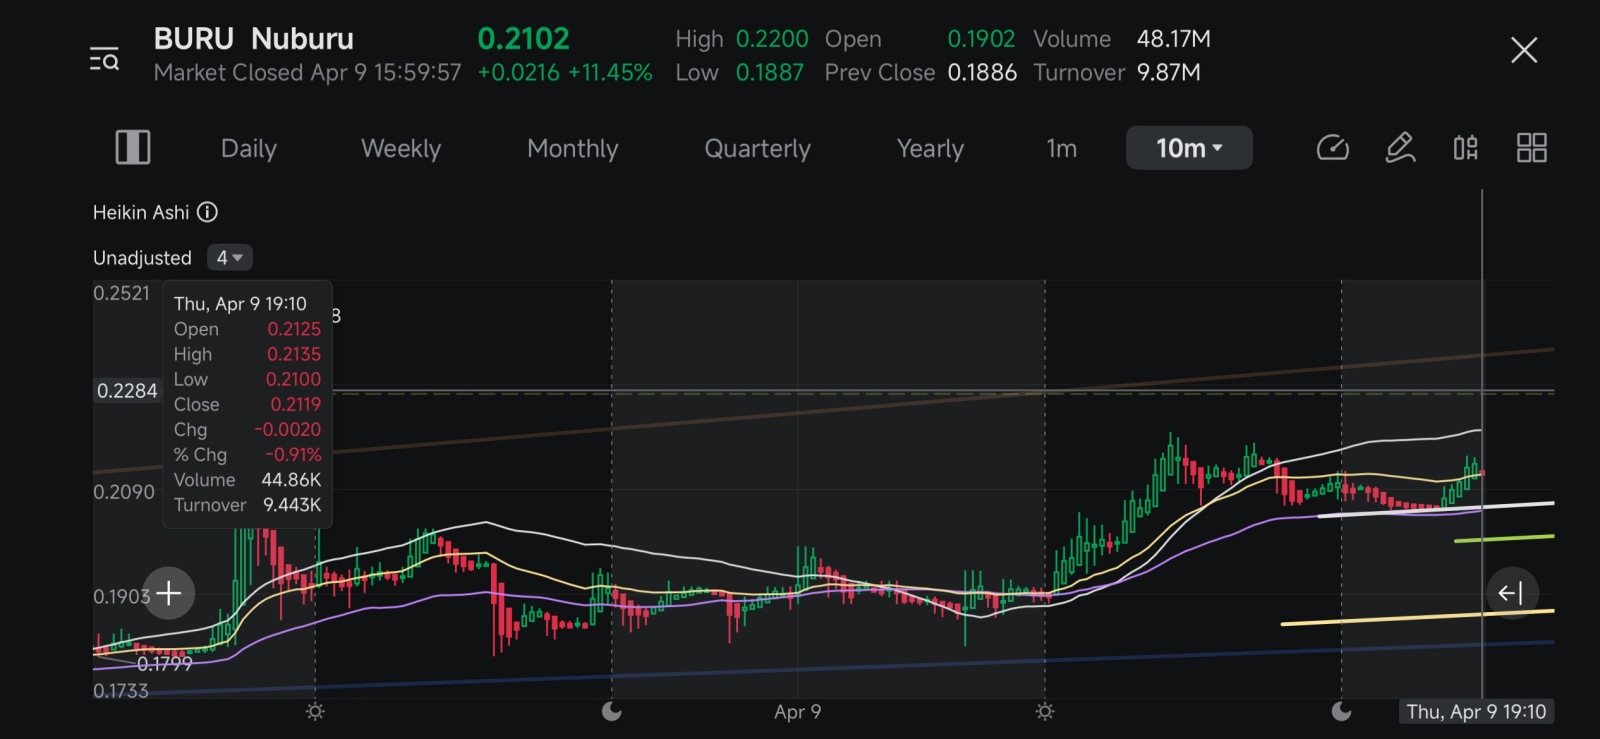Switch to the Yearly timeframe
Viewport: 1600px width, 739px height.
[930, 149]
